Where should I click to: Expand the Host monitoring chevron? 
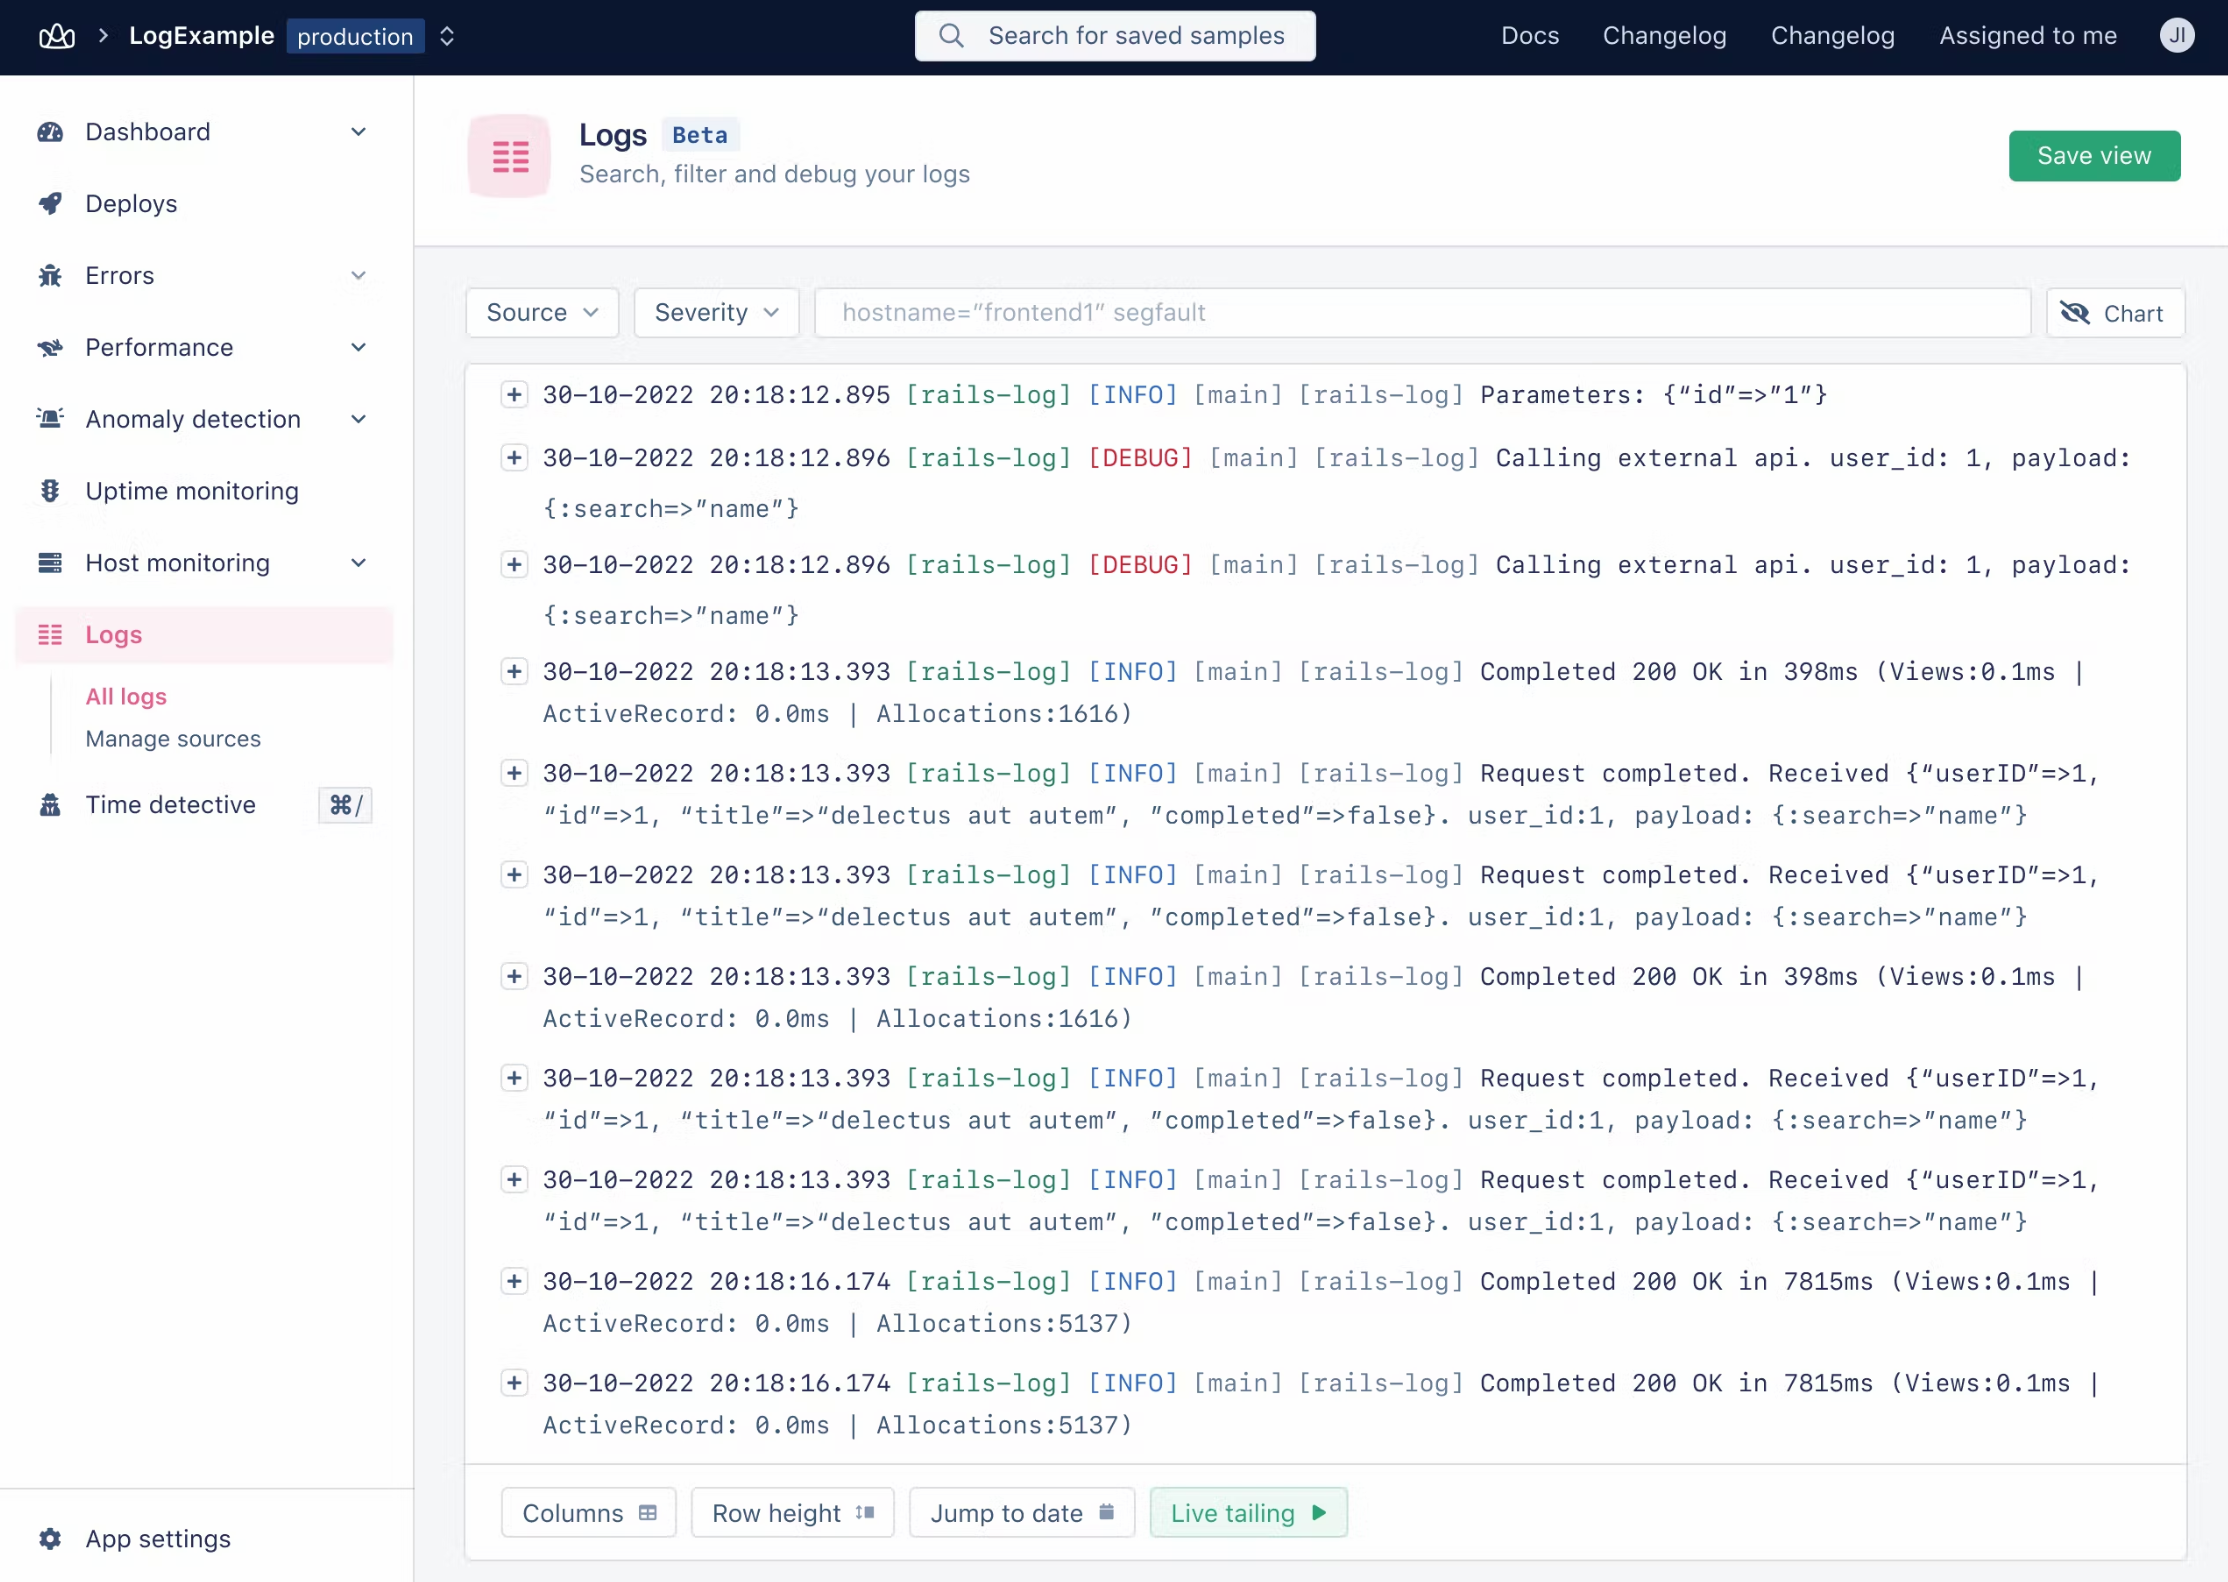pos(359,563)
